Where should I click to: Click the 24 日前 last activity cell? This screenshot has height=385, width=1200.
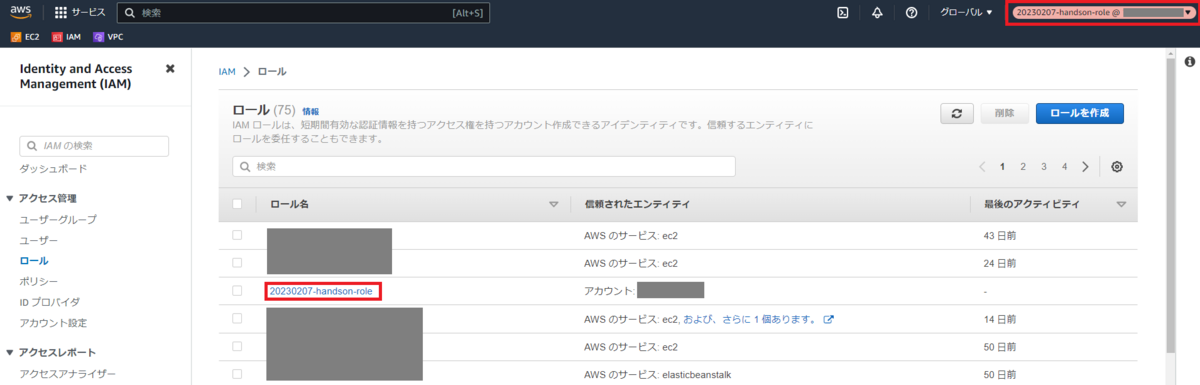(1001, 264)
